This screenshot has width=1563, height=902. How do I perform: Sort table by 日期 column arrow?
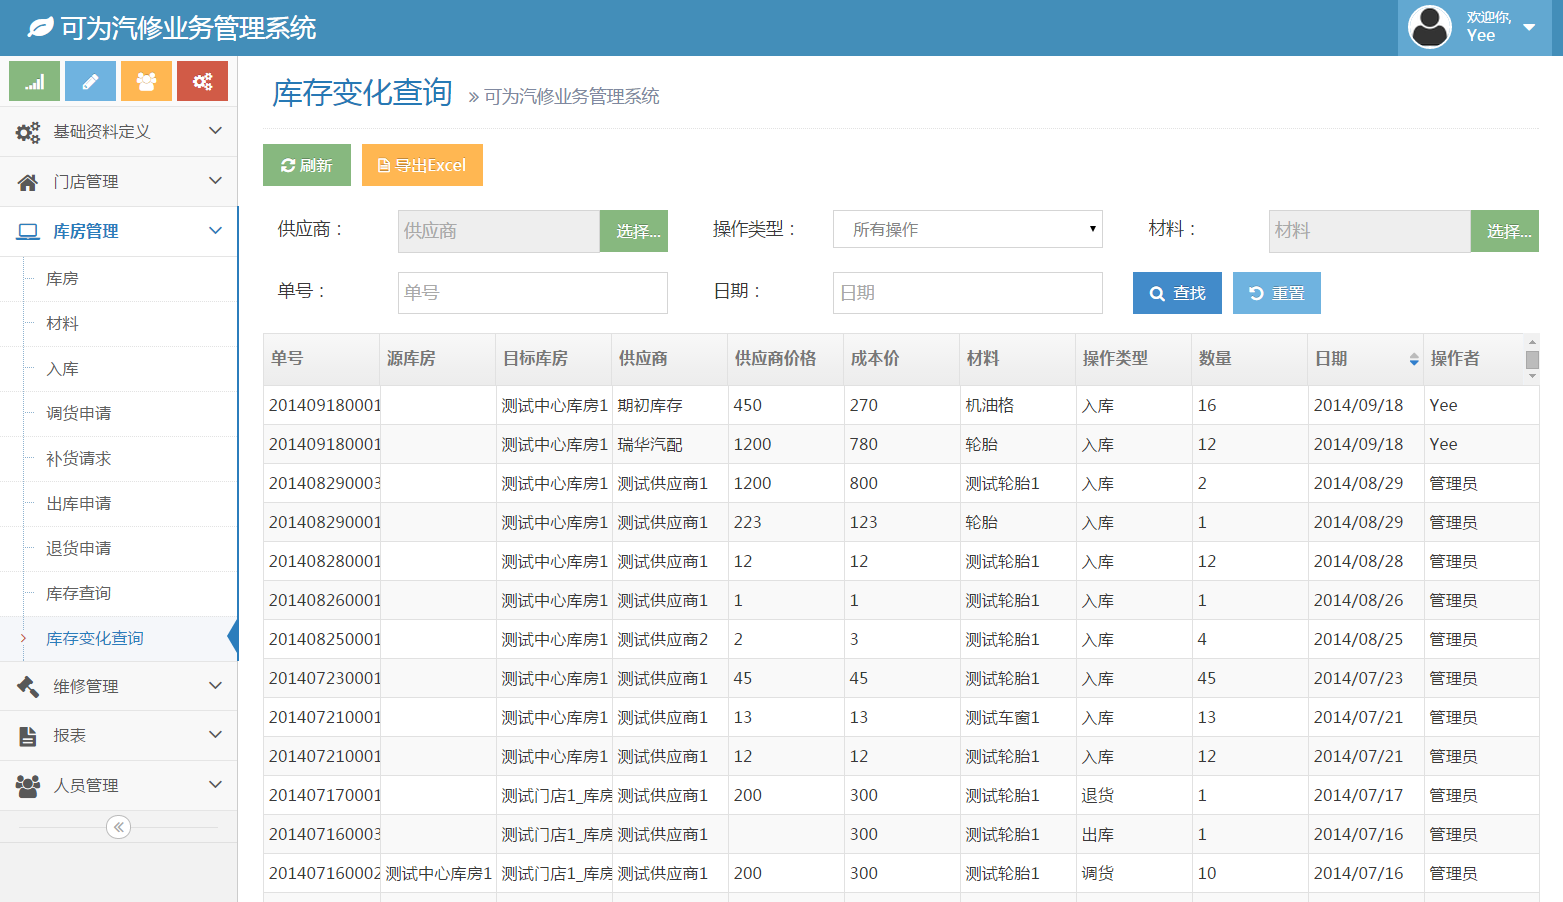pos(1413,359)
